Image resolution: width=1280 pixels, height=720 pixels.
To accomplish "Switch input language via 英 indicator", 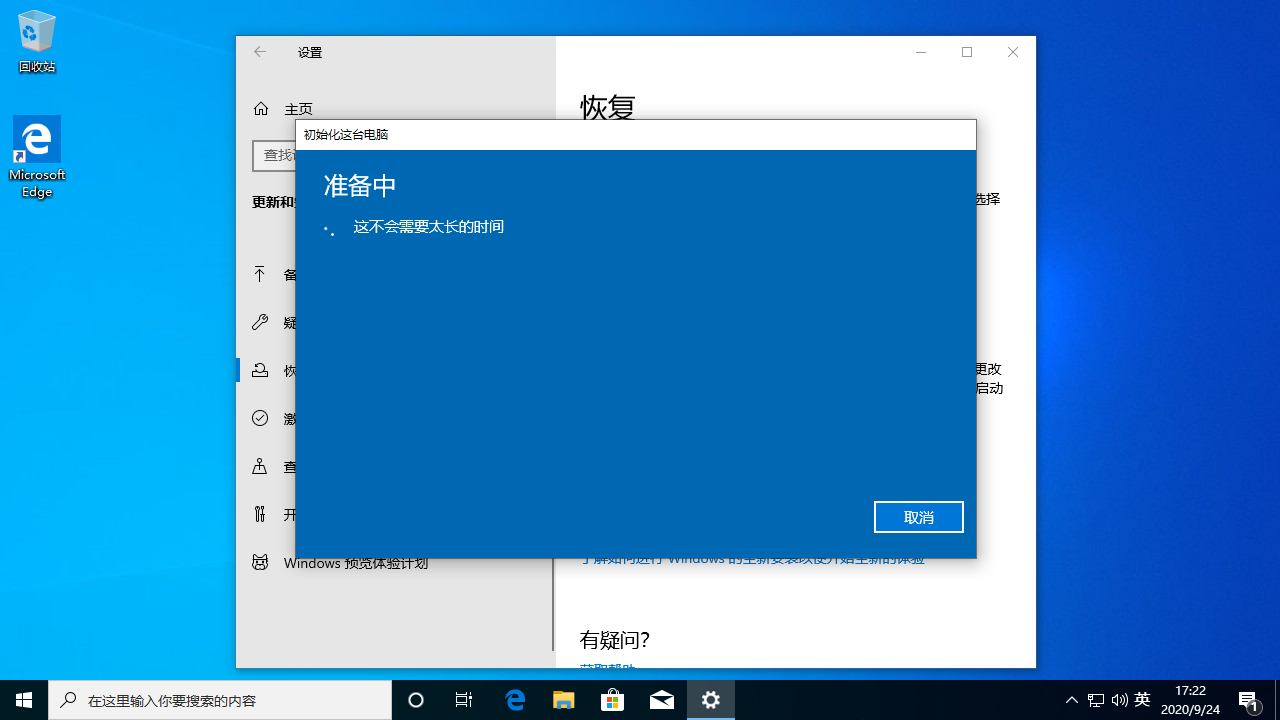I will [1143, 699].
